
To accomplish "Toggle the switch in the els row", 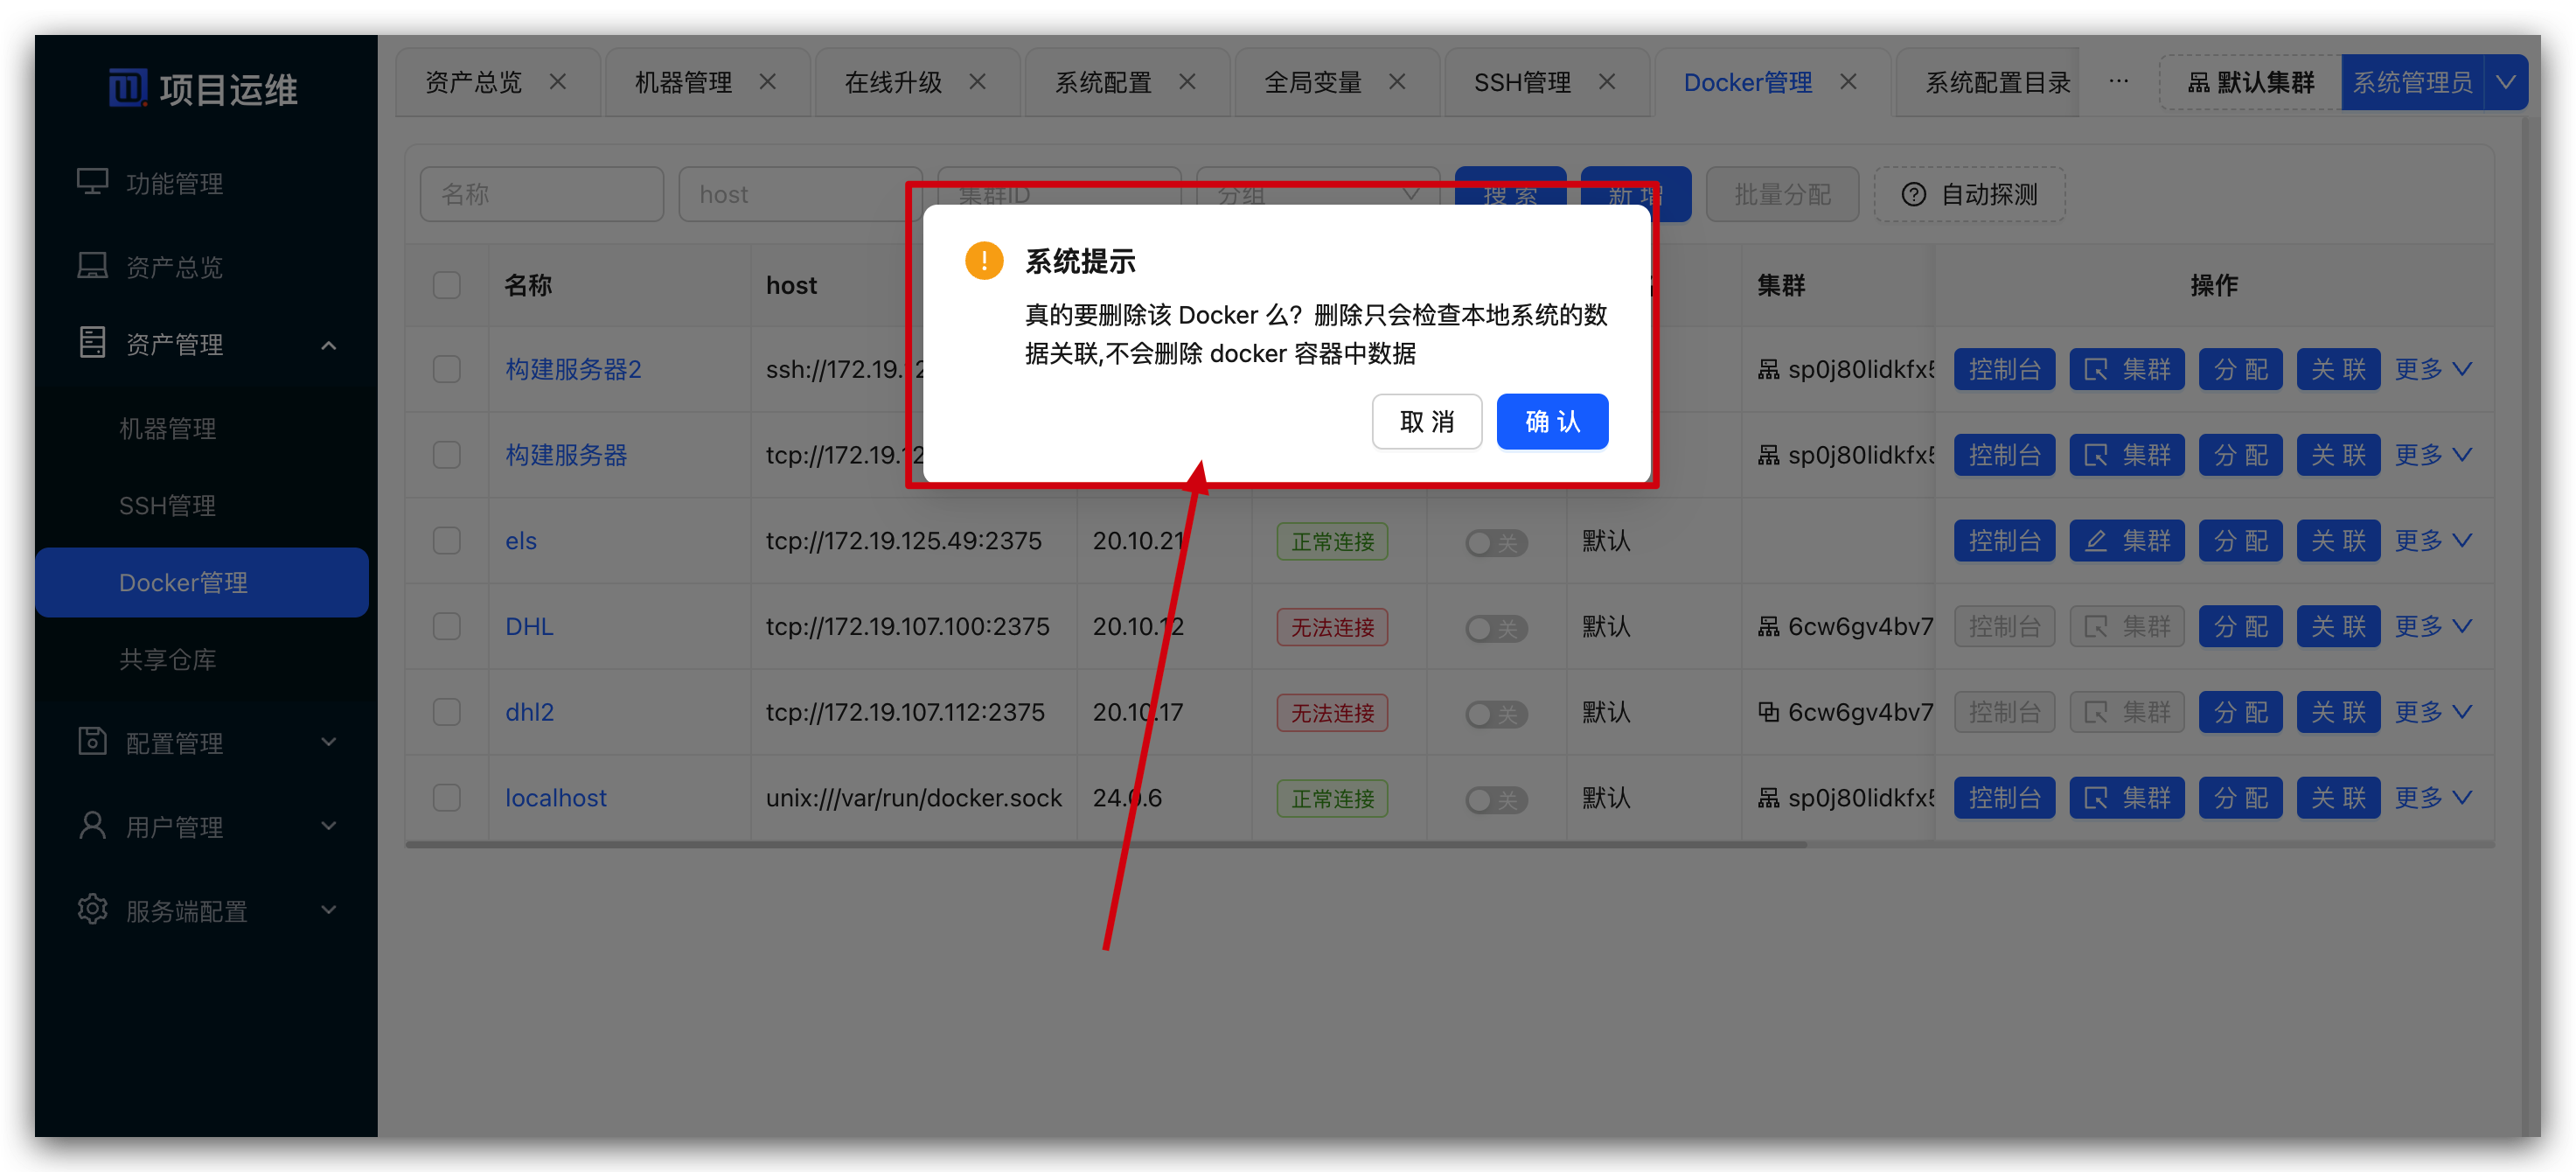I will [x=1495, y=542].
